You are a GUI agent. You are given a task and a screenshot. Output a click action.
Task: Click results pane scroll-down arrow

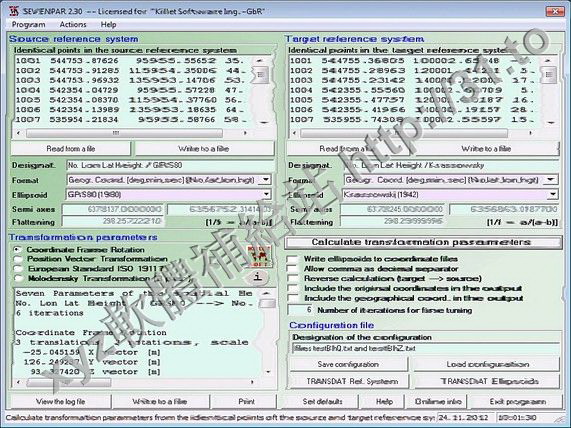pyautogui.click(x=268, y=372)
